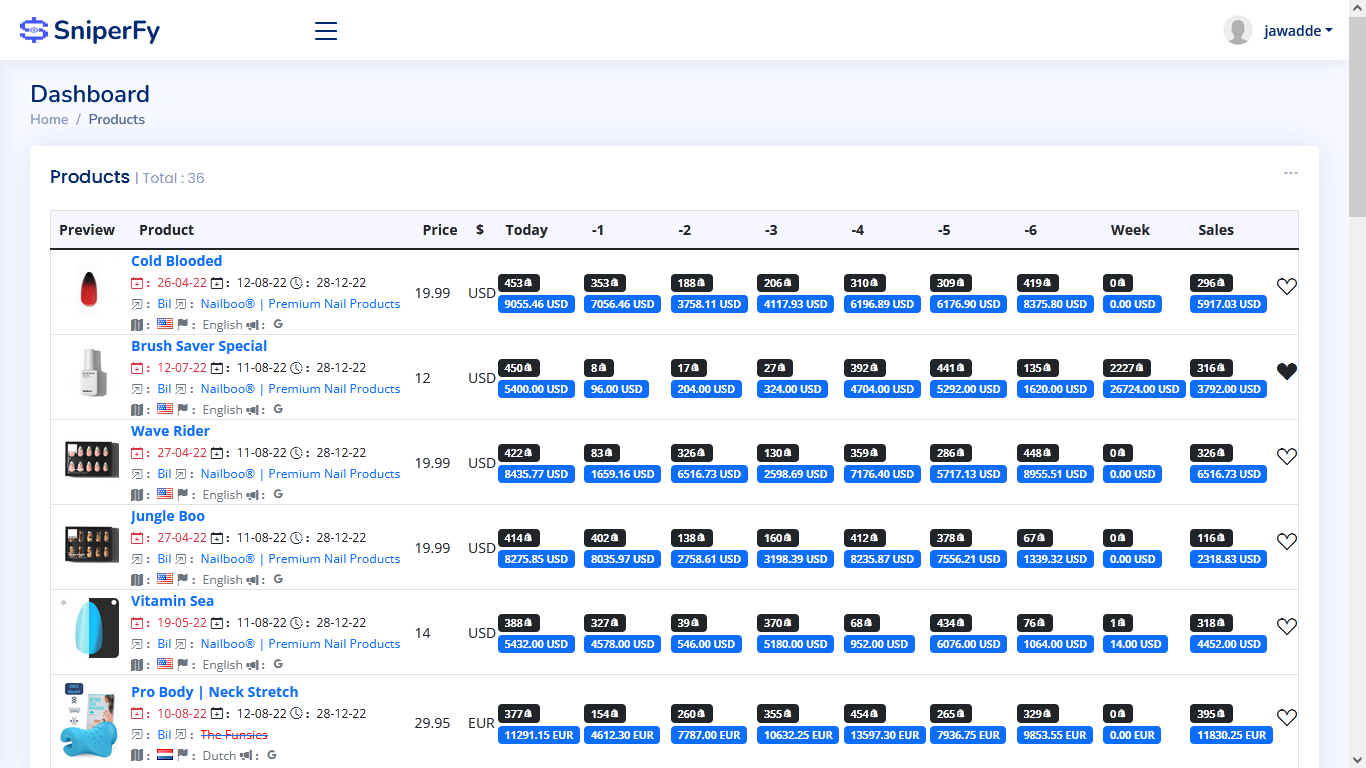Click the Google icon in Vitamin Sea row
Viewport: 1366px width, 768px height.
[x=278, y=664]
